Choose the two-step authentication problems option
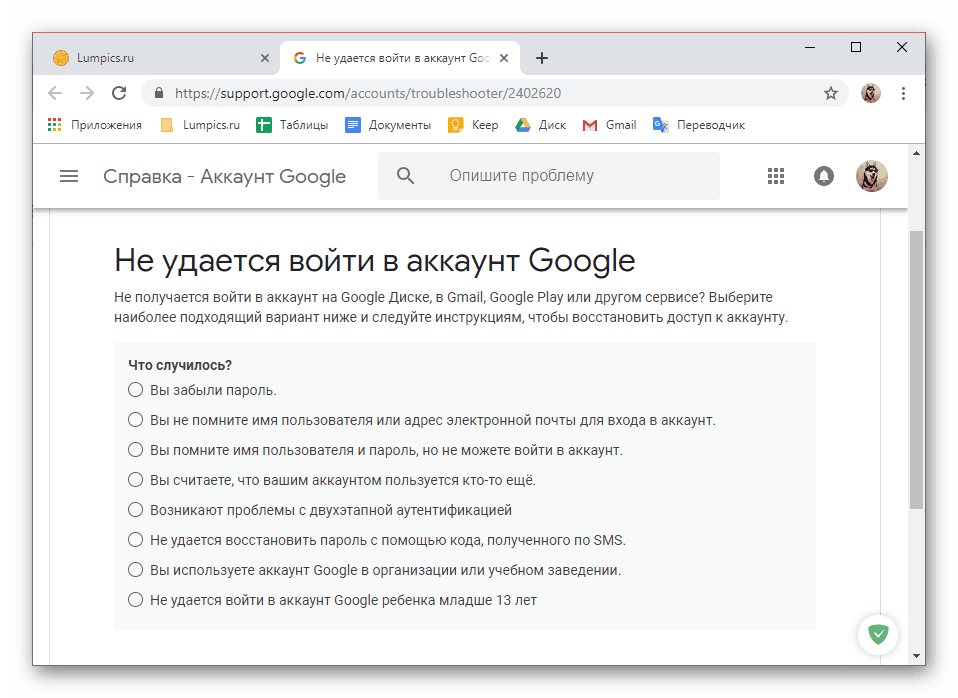The image size is (958, 698). coord(136,510)
